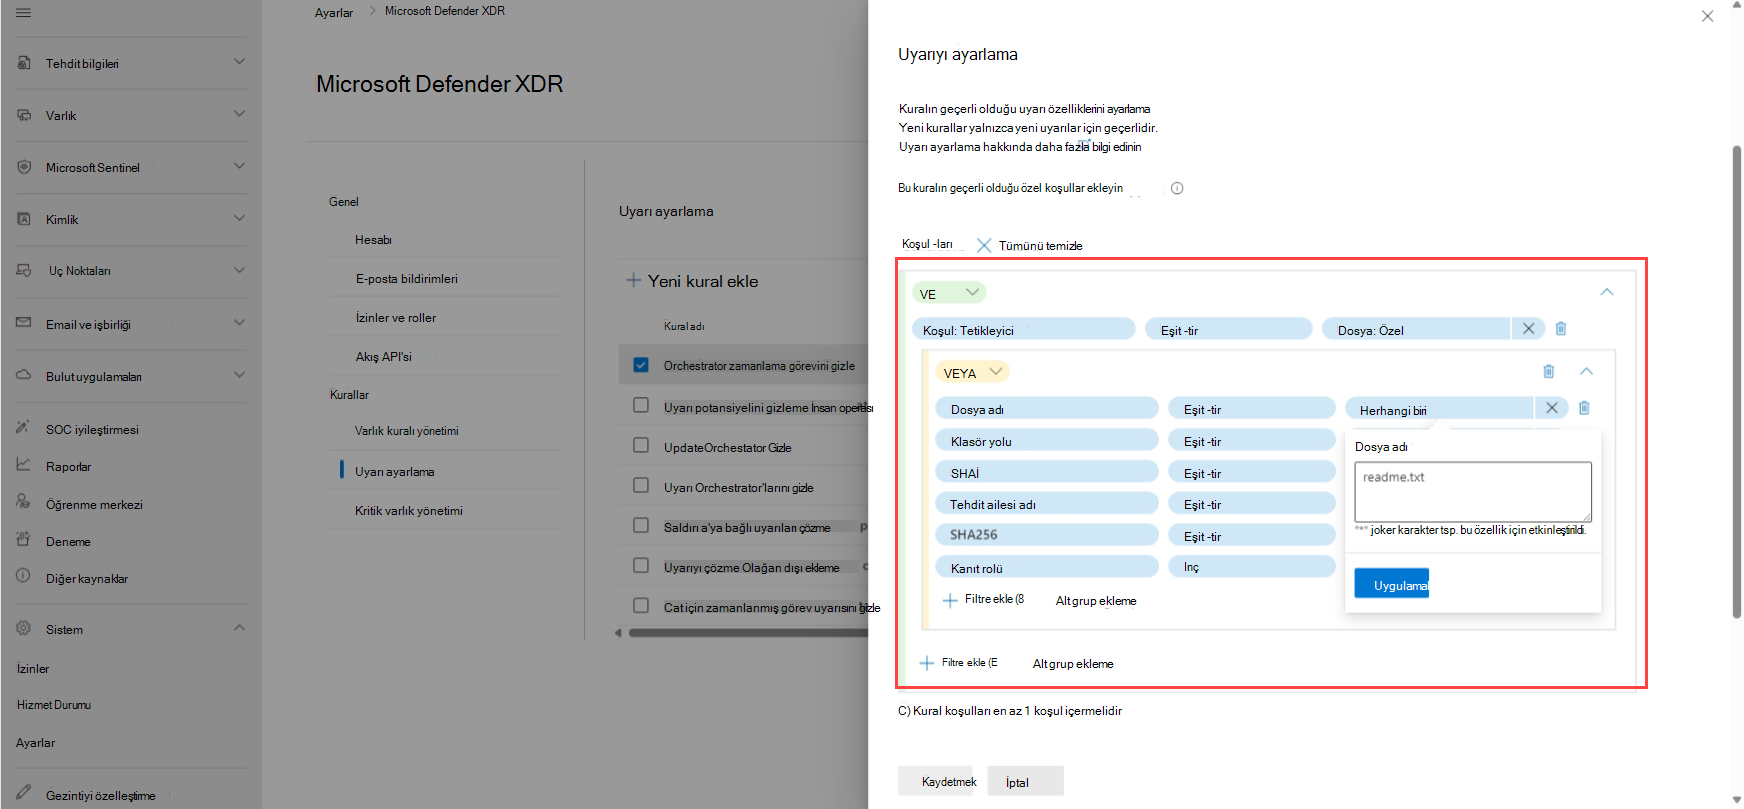Expand the Varlık menu chevron
Image resolution: width=1744 pixels, height=809 pixels.
point(239,114)
